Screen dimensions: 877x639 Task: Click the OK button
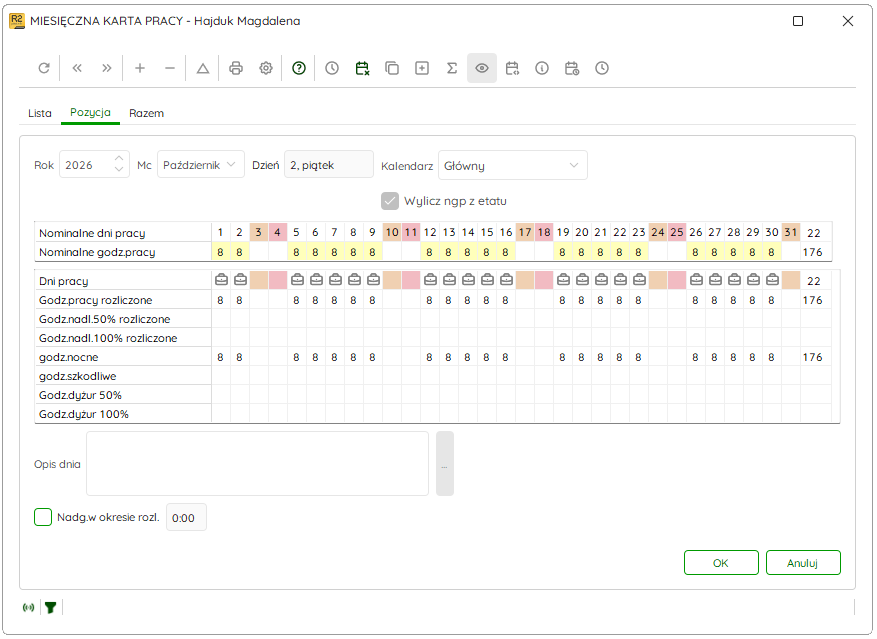pyautogui.click(x=721, y=563)
